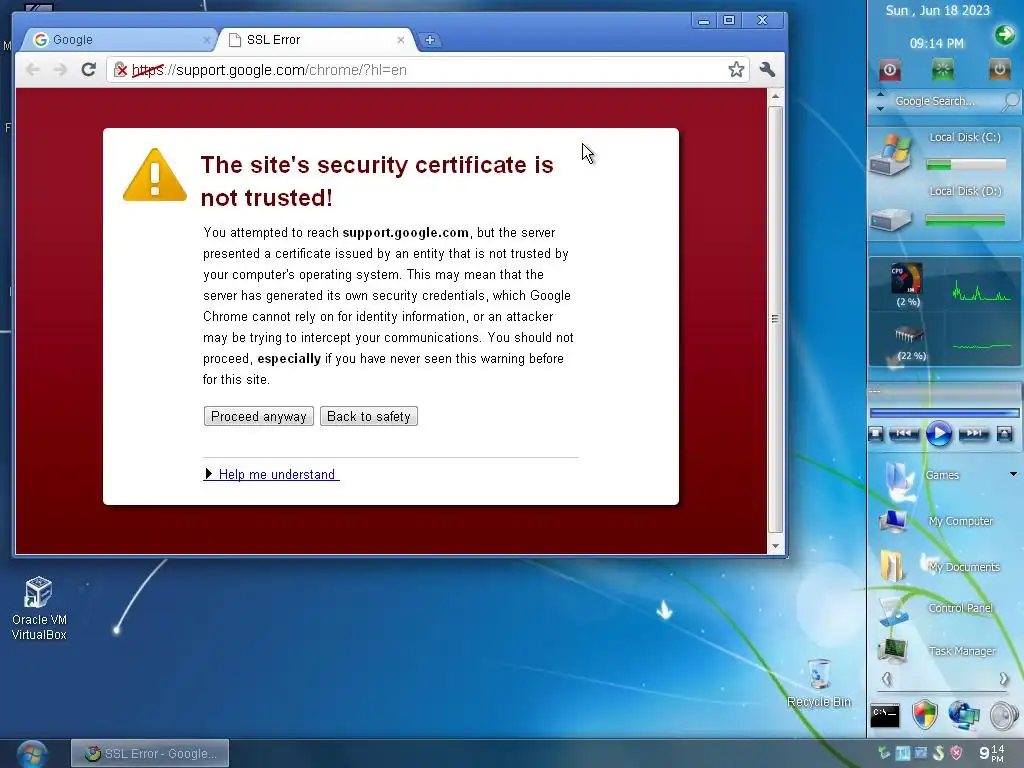Viewport: 1024px width, 768px height.
Task: Expand the Help me understand link
Action: [272, 474]
